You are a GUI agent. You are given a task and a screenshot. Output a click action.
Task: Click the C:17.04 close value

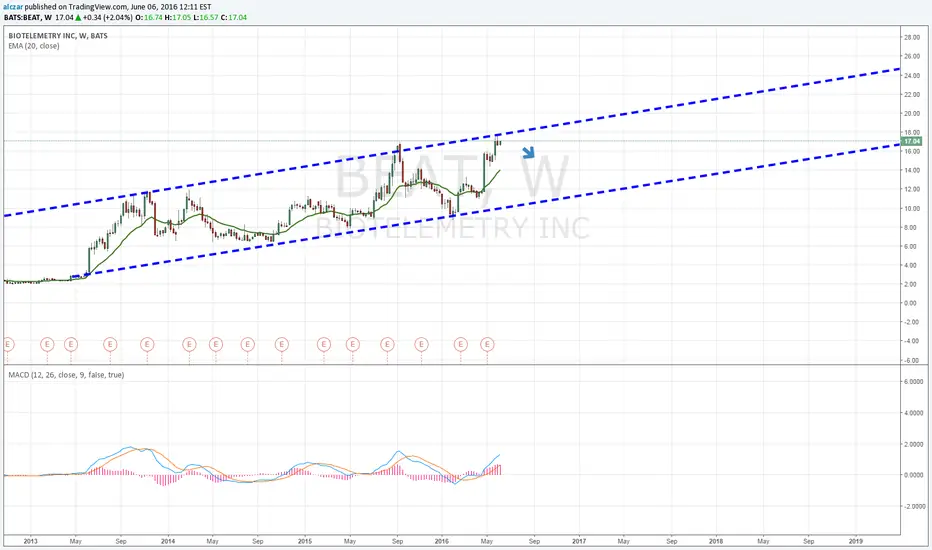pyautogui.click(x=234, y=17)
